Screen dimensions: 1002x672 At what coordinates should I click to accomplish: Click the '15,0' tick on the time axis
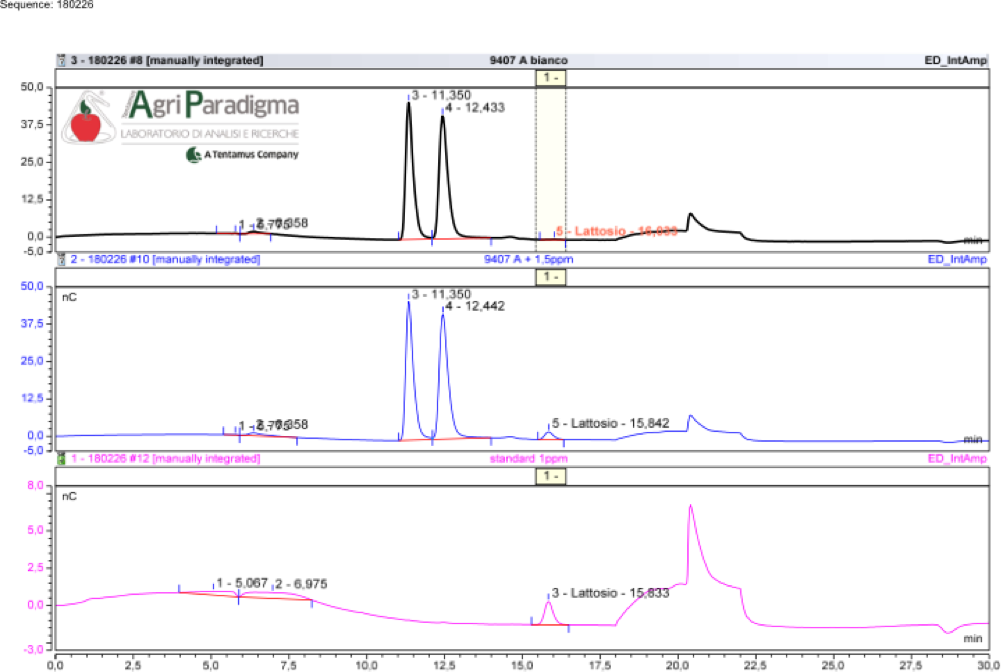click(x=522, y=666)
